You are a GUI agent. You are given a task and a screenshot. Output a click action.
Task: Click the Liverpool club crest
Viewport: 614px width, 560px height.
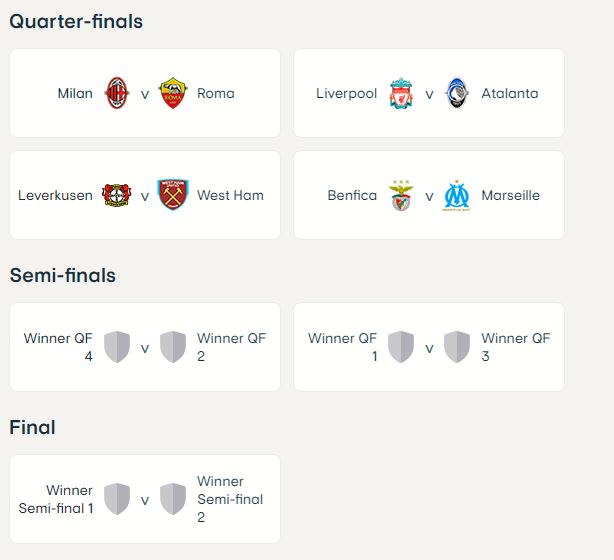pos(401,93)
